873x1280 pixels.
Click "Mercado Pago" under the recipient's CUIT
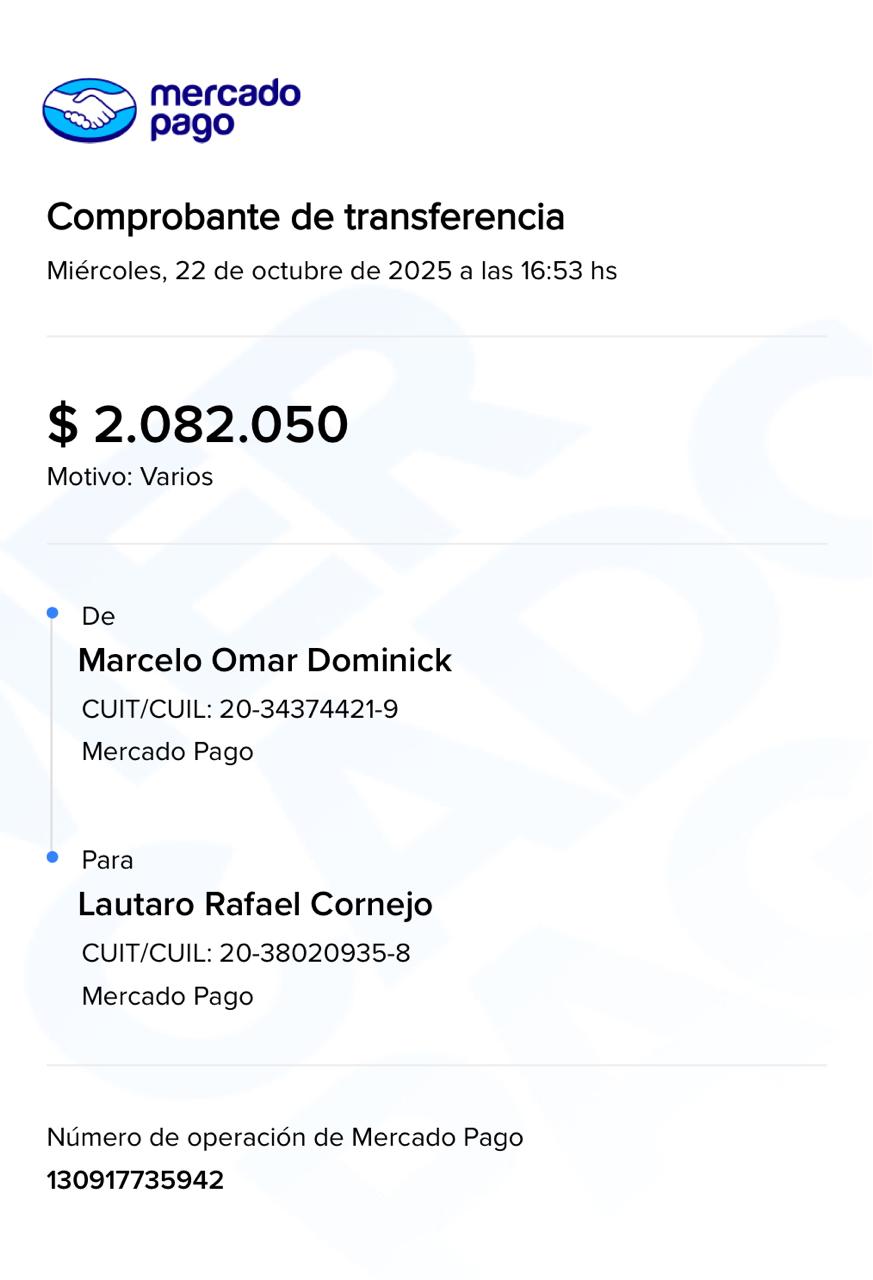tap(167, 996)
